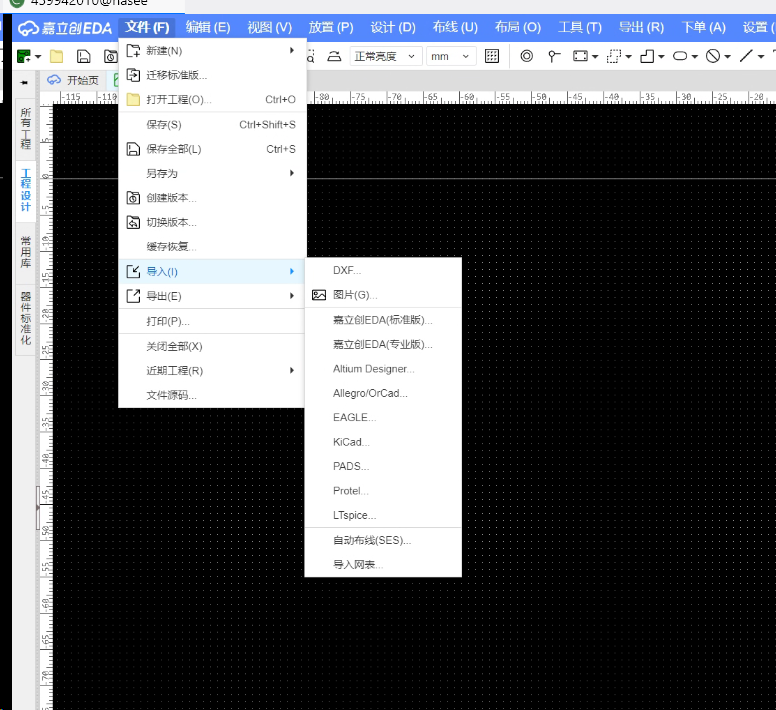Select the dashed keepout region tool

614,56
